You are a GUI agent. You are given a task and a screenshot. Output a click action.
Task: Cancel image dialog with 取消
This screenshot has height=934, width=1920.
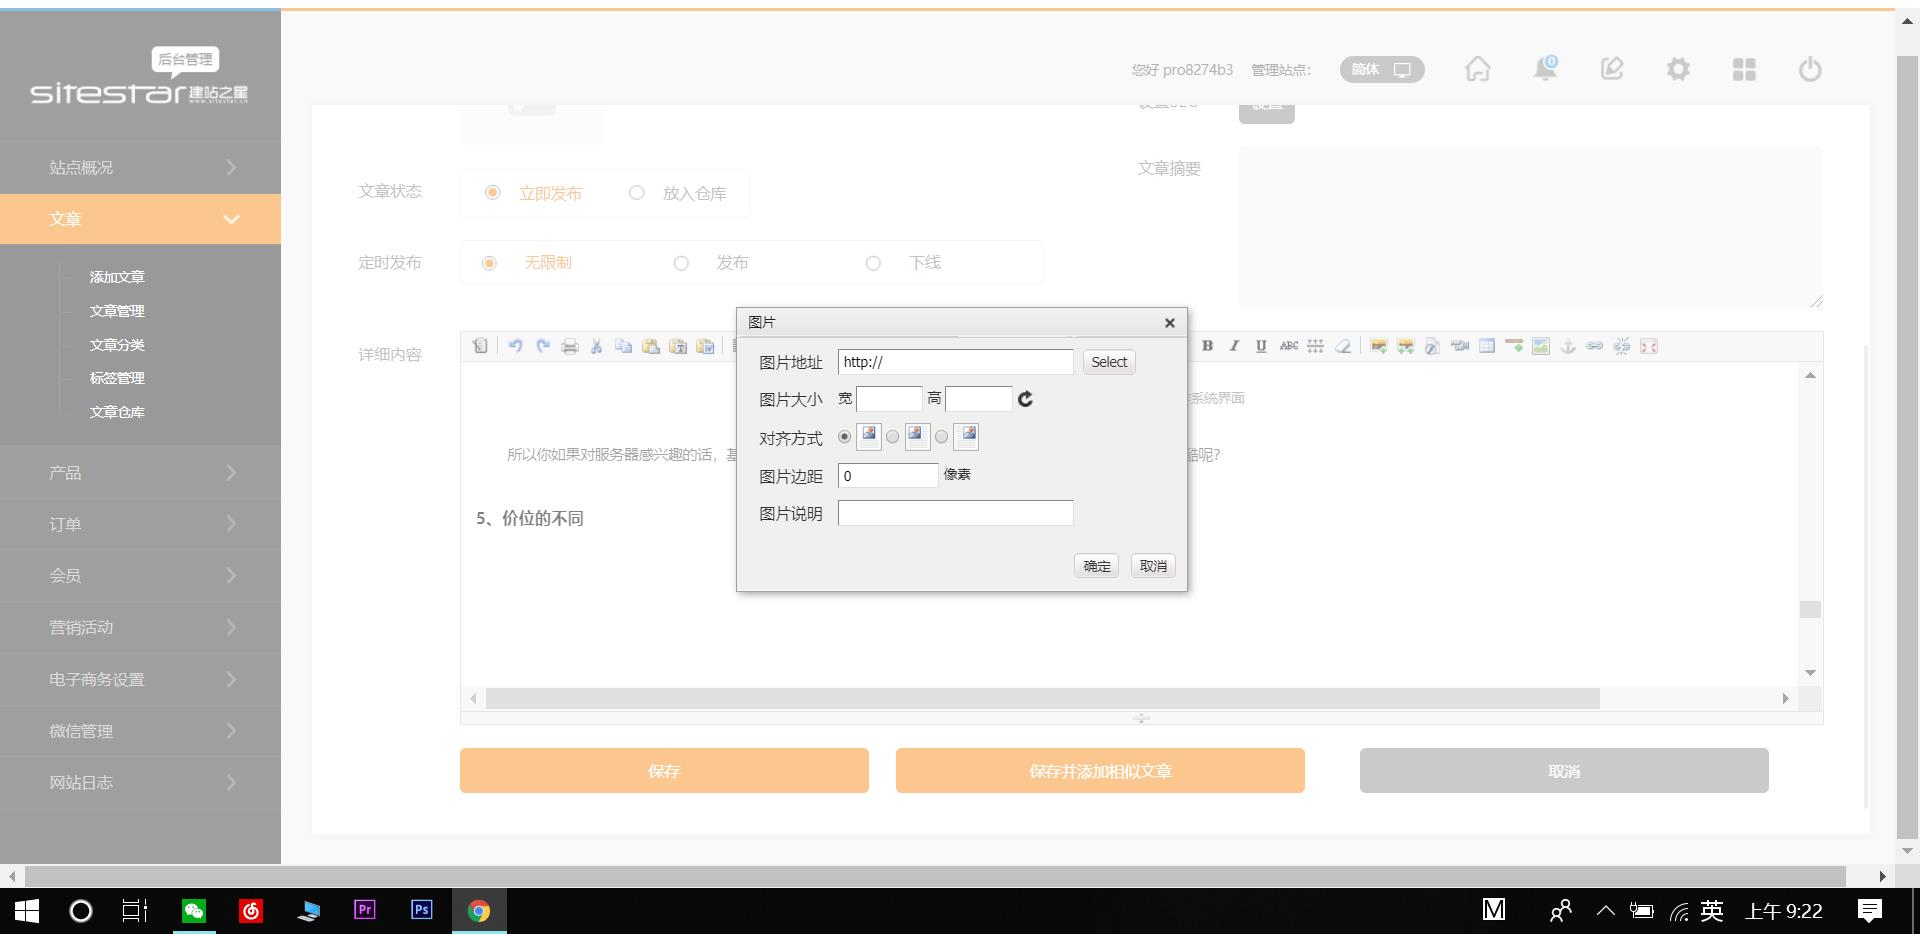[x=1153, y=566]
